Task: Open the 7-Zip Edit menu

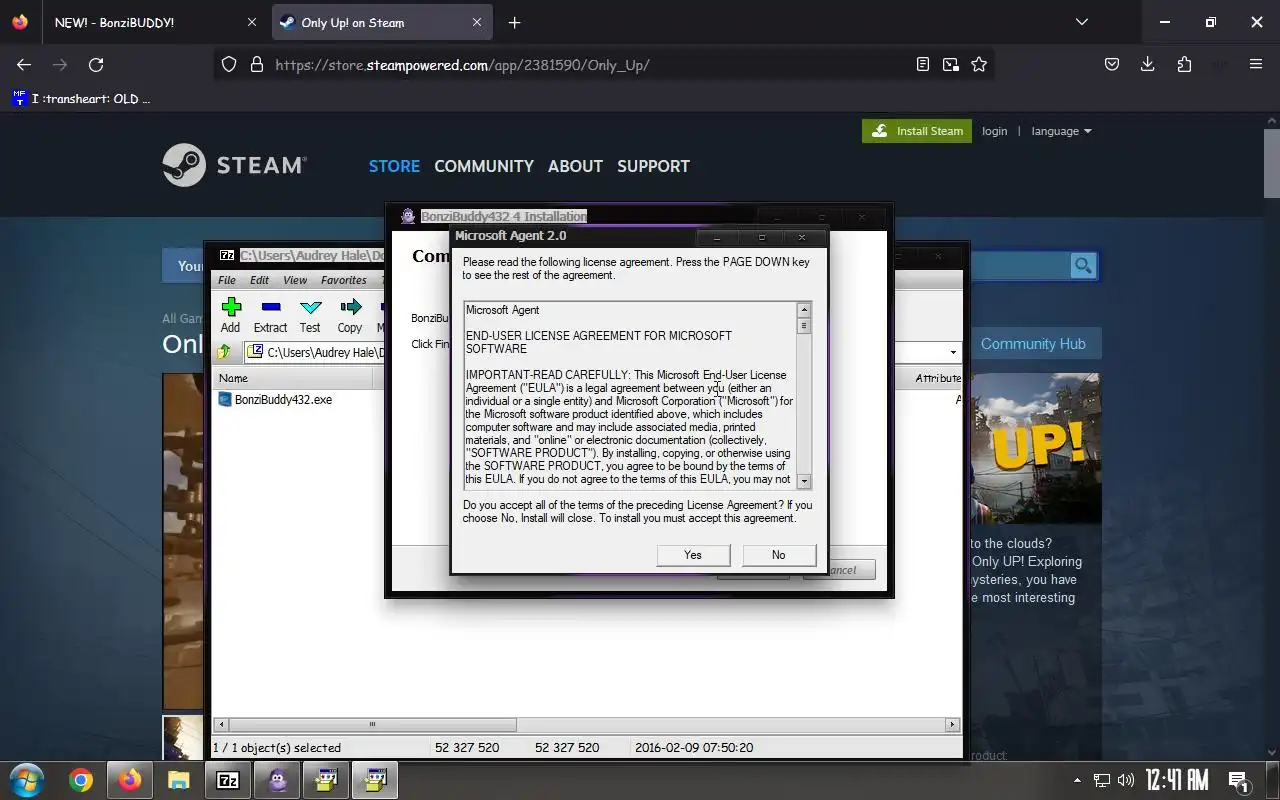Action: pos(259,280)
